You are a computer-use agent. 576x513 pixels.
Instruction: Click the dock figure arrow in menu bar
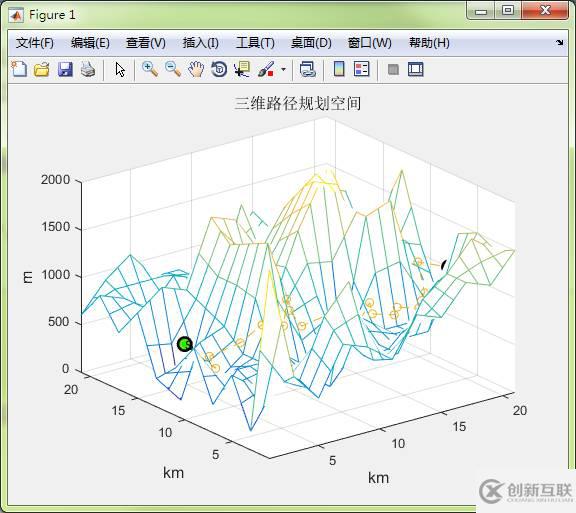(559, 43)
